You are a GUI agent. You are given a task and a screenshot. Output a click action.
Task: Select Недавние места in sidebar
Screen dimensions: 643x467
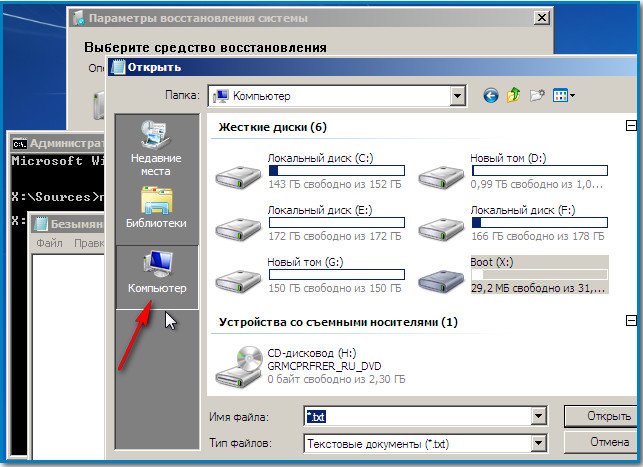[x=155, y=148]
